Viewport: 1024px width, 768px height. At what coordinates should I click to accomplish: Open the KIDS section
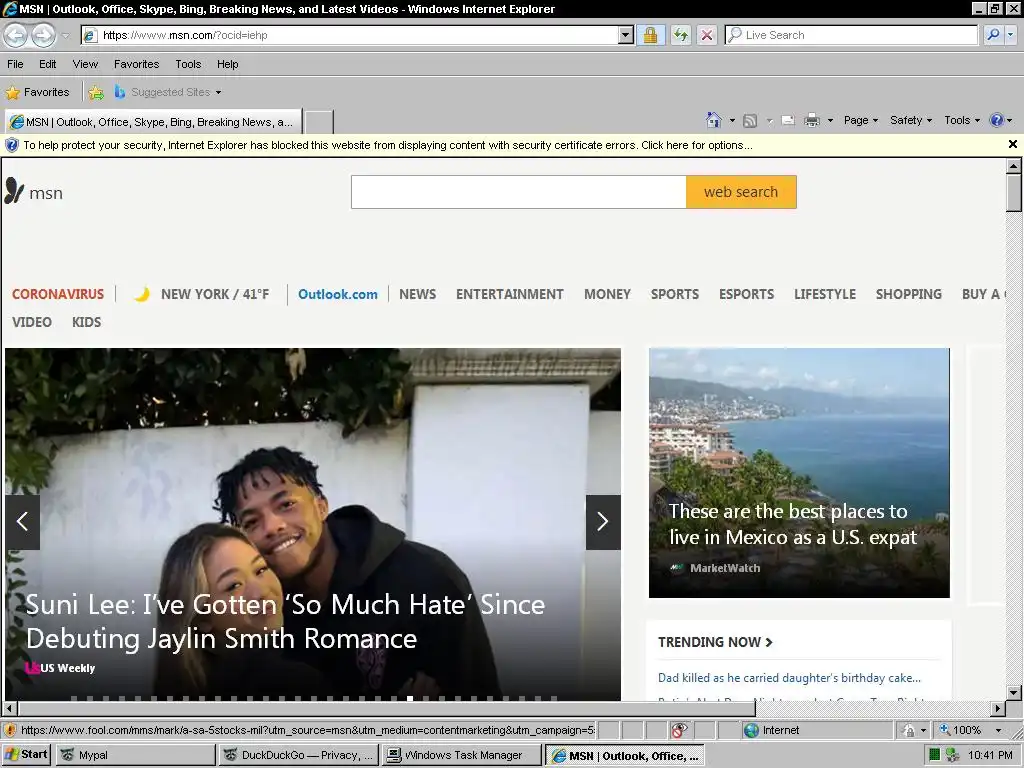pyautogui.click(x=86, y=322)
